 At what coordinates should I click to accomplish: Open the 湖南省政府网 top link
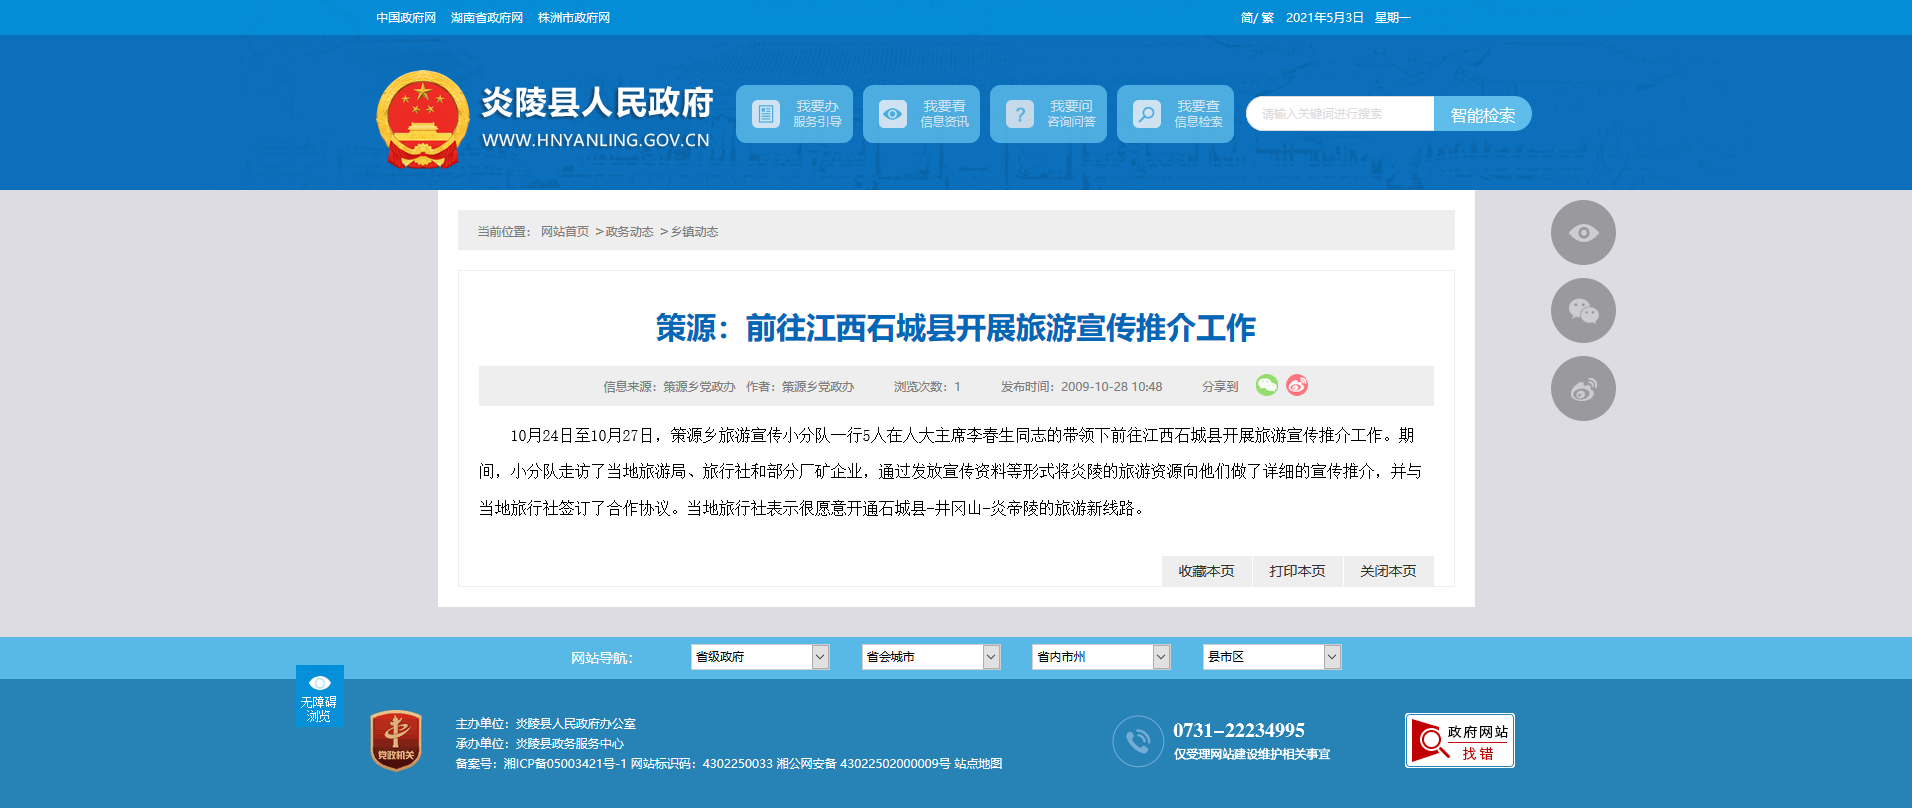coord(487,18)
